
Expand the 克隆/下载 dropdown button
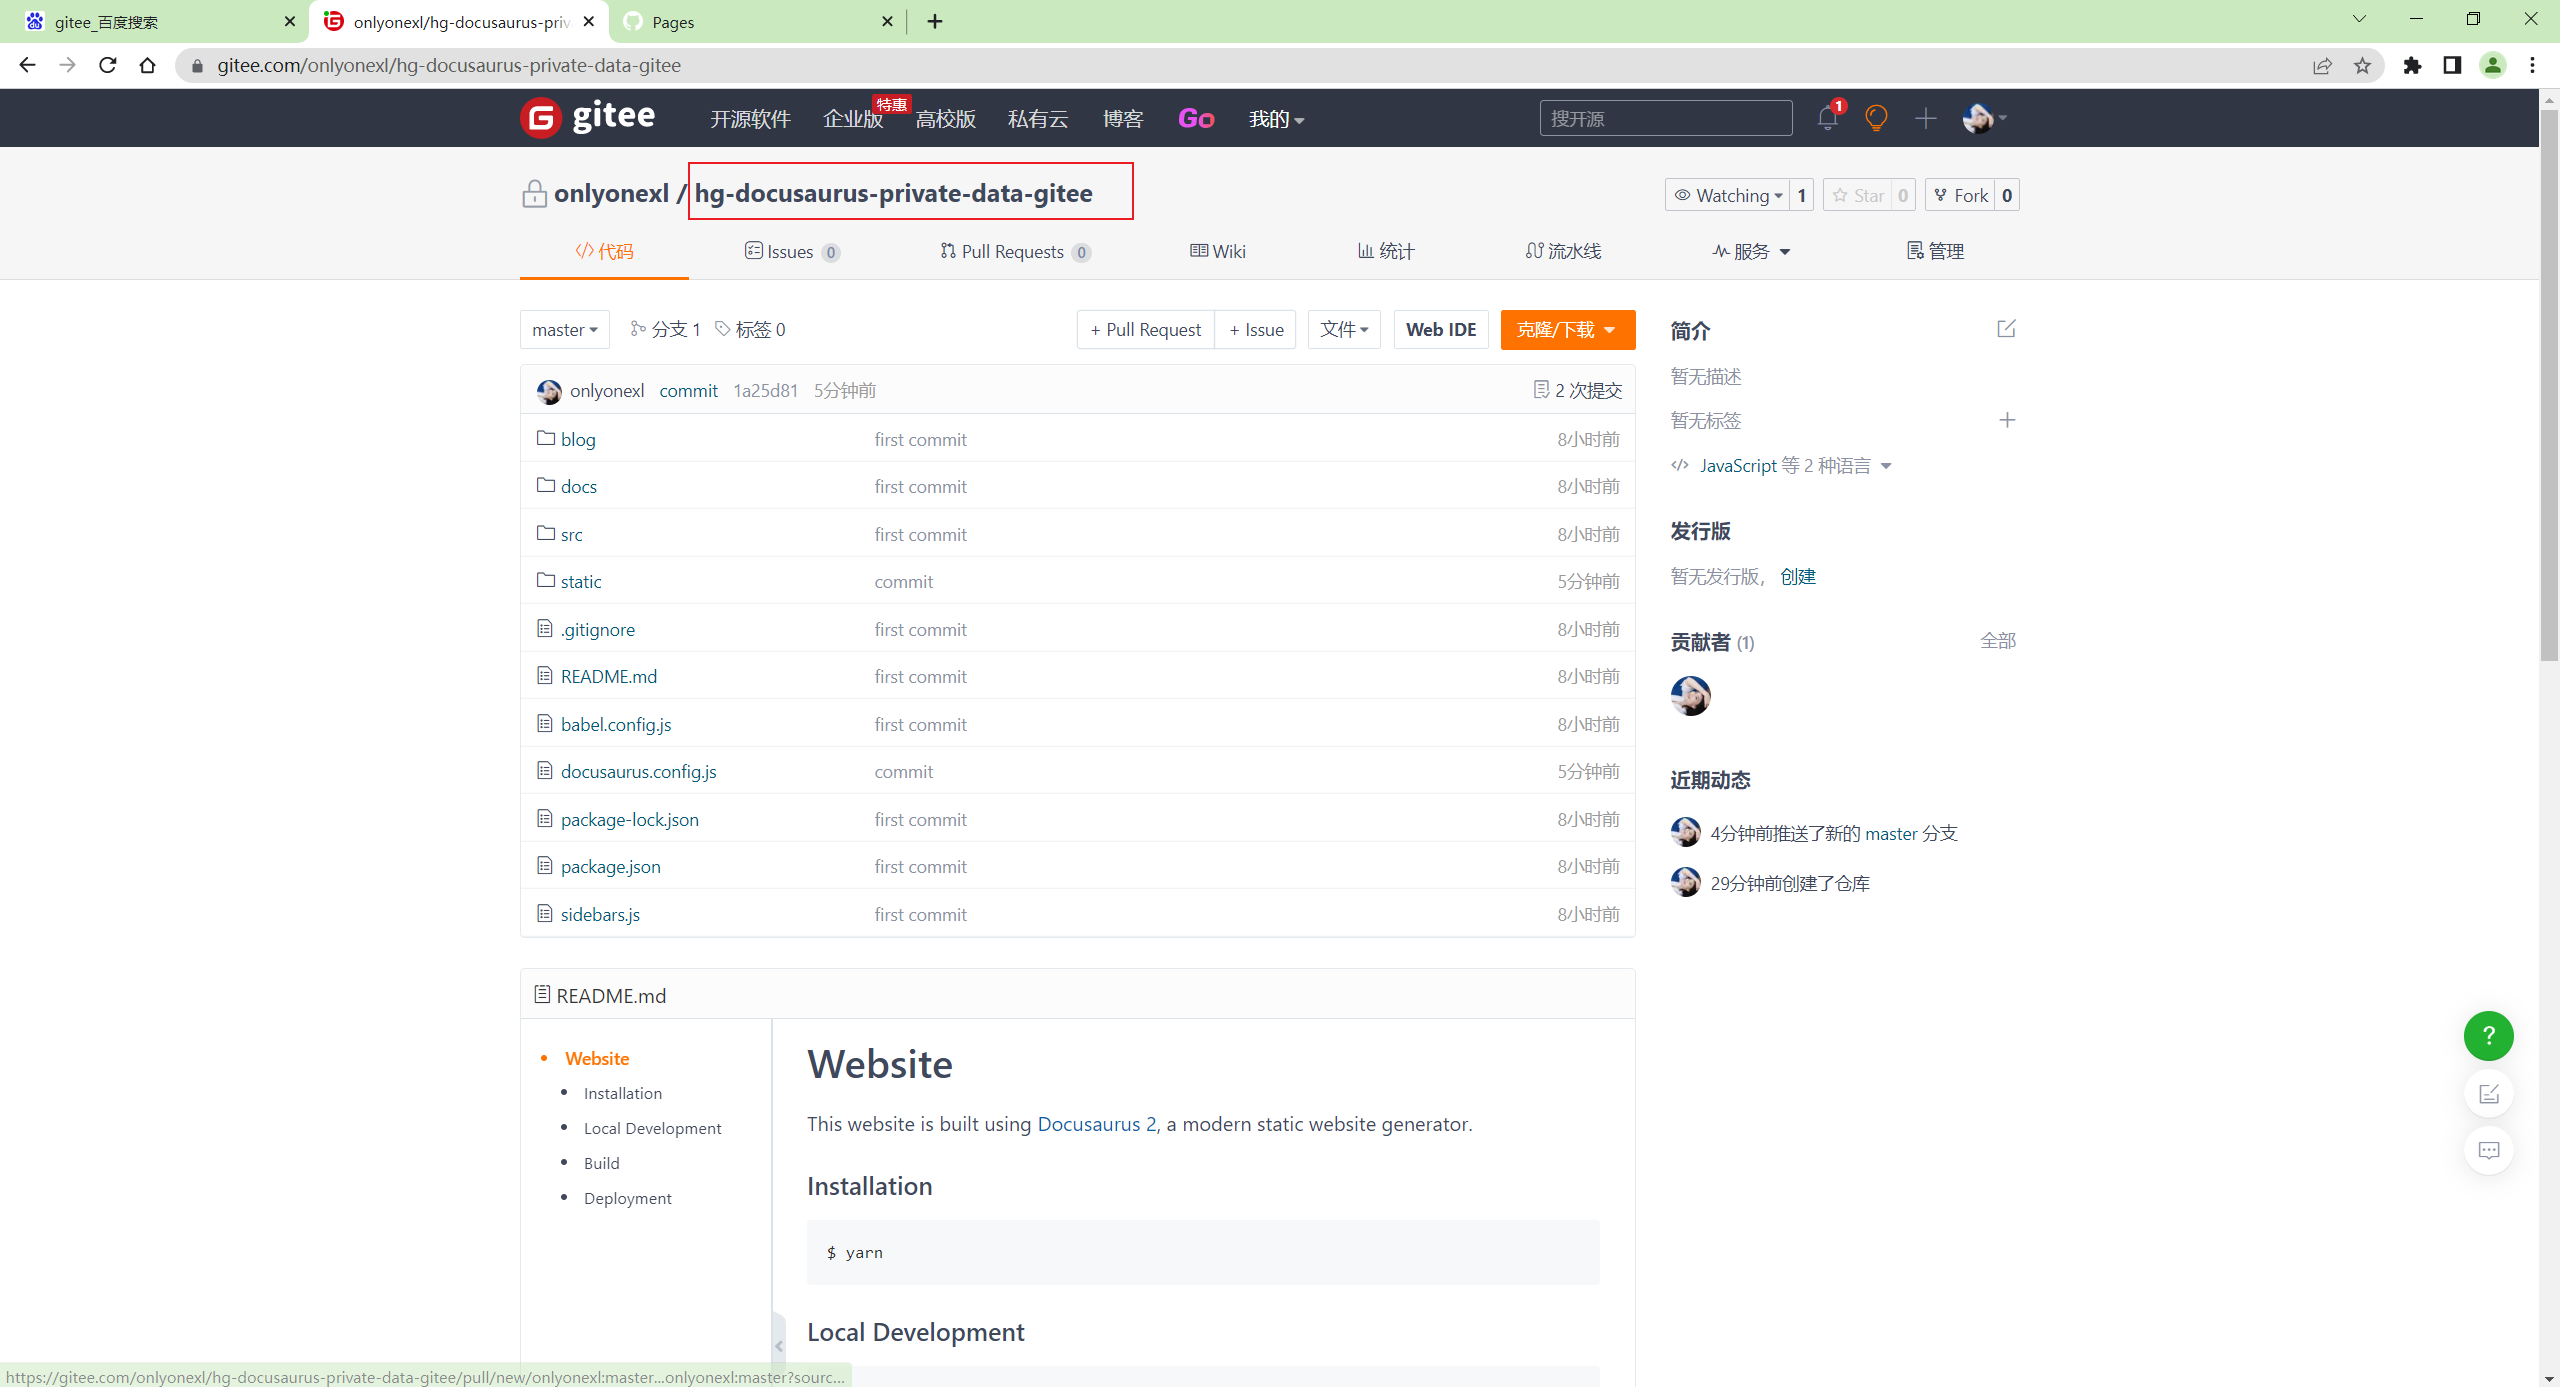pyautogui.click(x=1567, y=330)
